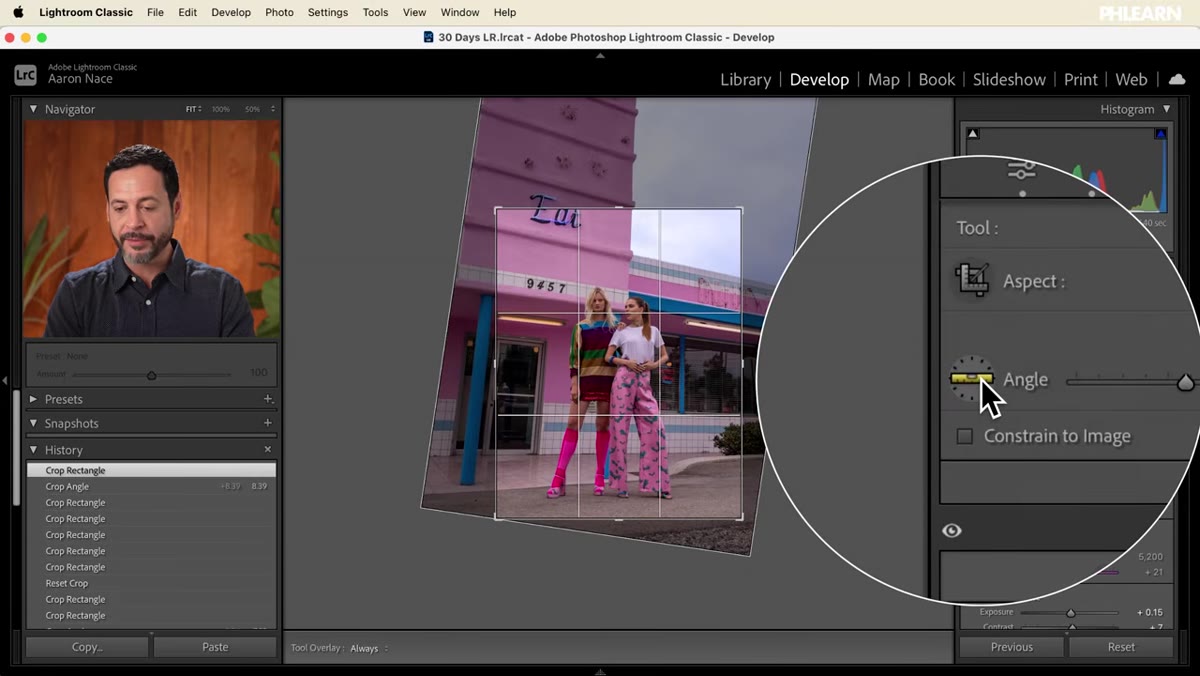
Task: Toggle the eye visibility icon in right panel
Action: (952, 530)
